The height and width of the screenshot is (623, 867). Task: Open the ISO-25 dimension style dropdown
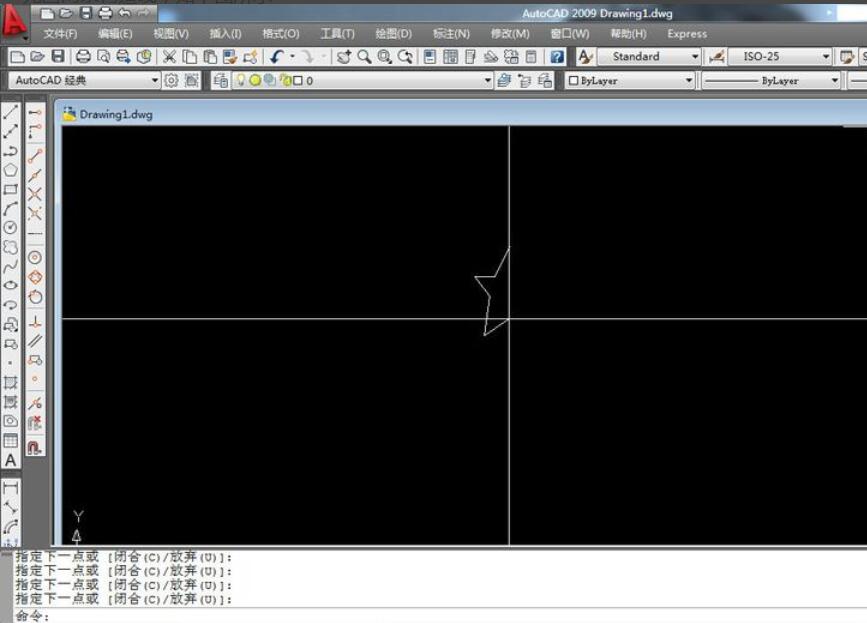tap(827, 58)
